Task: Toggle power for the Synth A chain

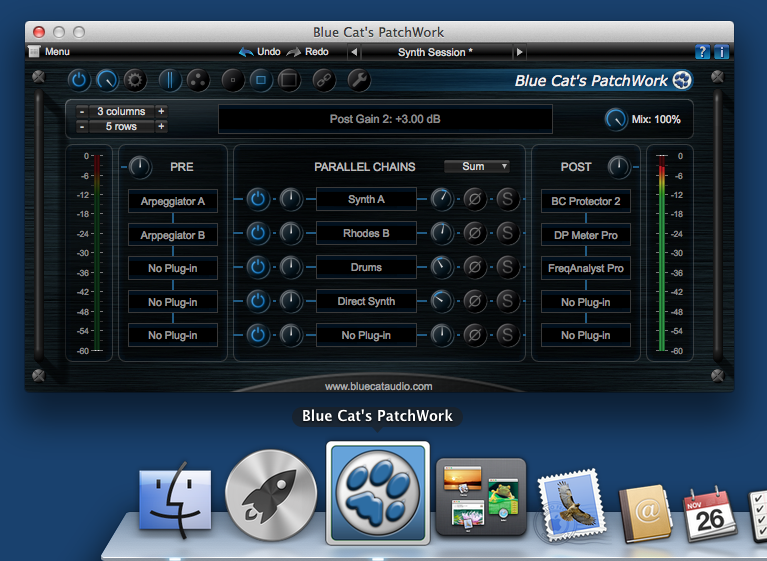Action: point(258,199)
